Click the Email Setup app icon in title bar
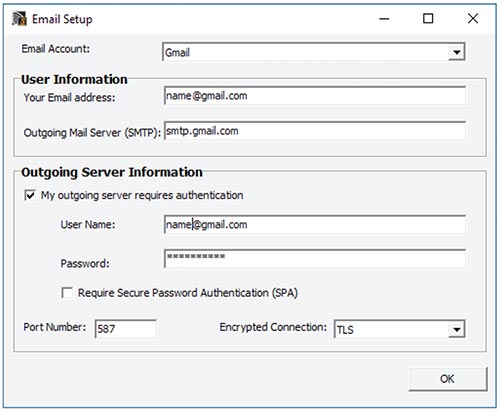500x412 pixels. 19,19
